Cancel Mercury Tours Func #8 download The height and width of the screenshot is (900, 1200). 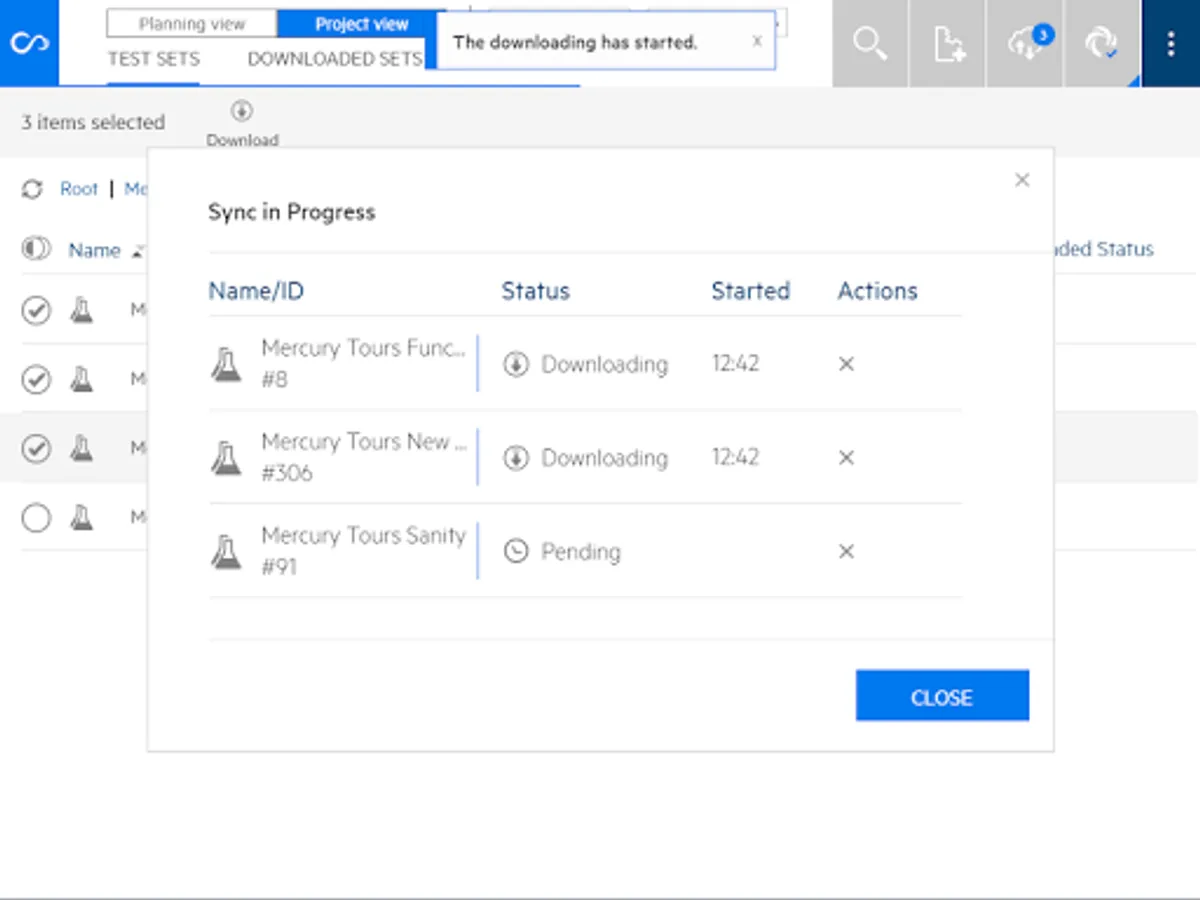click(846, 364)
